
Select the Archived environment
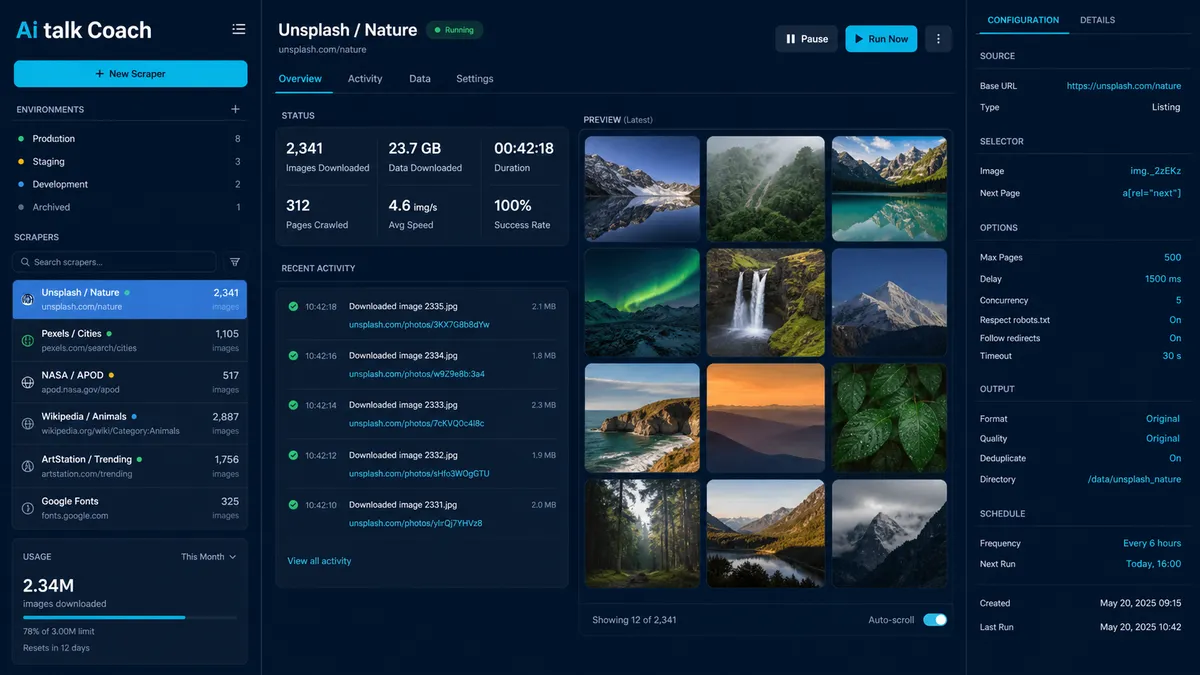129,207
